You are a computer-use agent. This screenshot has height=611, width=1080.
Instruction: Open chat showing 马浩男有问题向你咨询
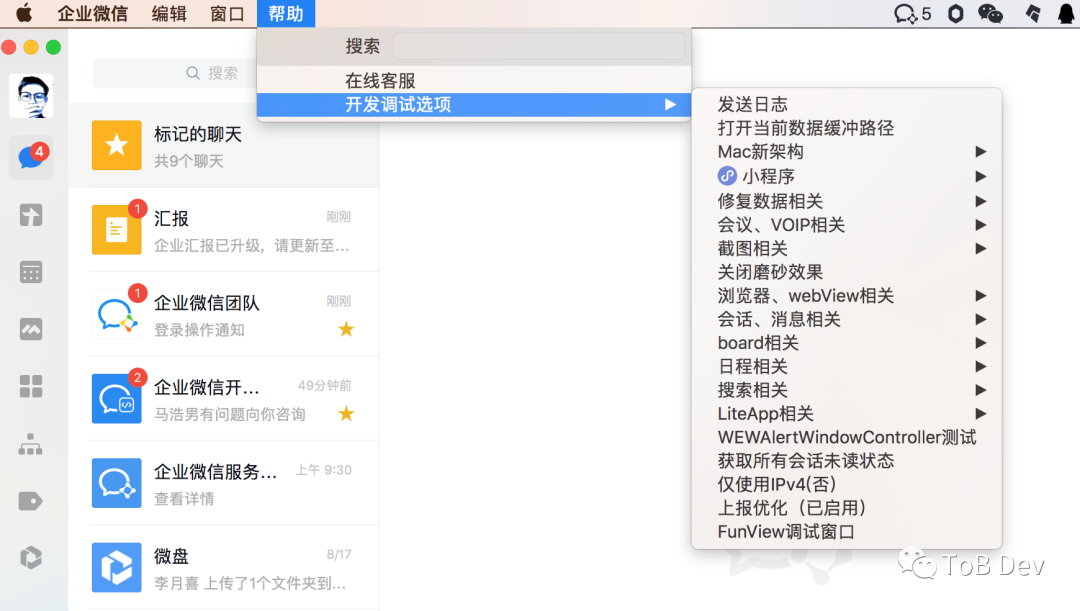[x=224, y=398]
